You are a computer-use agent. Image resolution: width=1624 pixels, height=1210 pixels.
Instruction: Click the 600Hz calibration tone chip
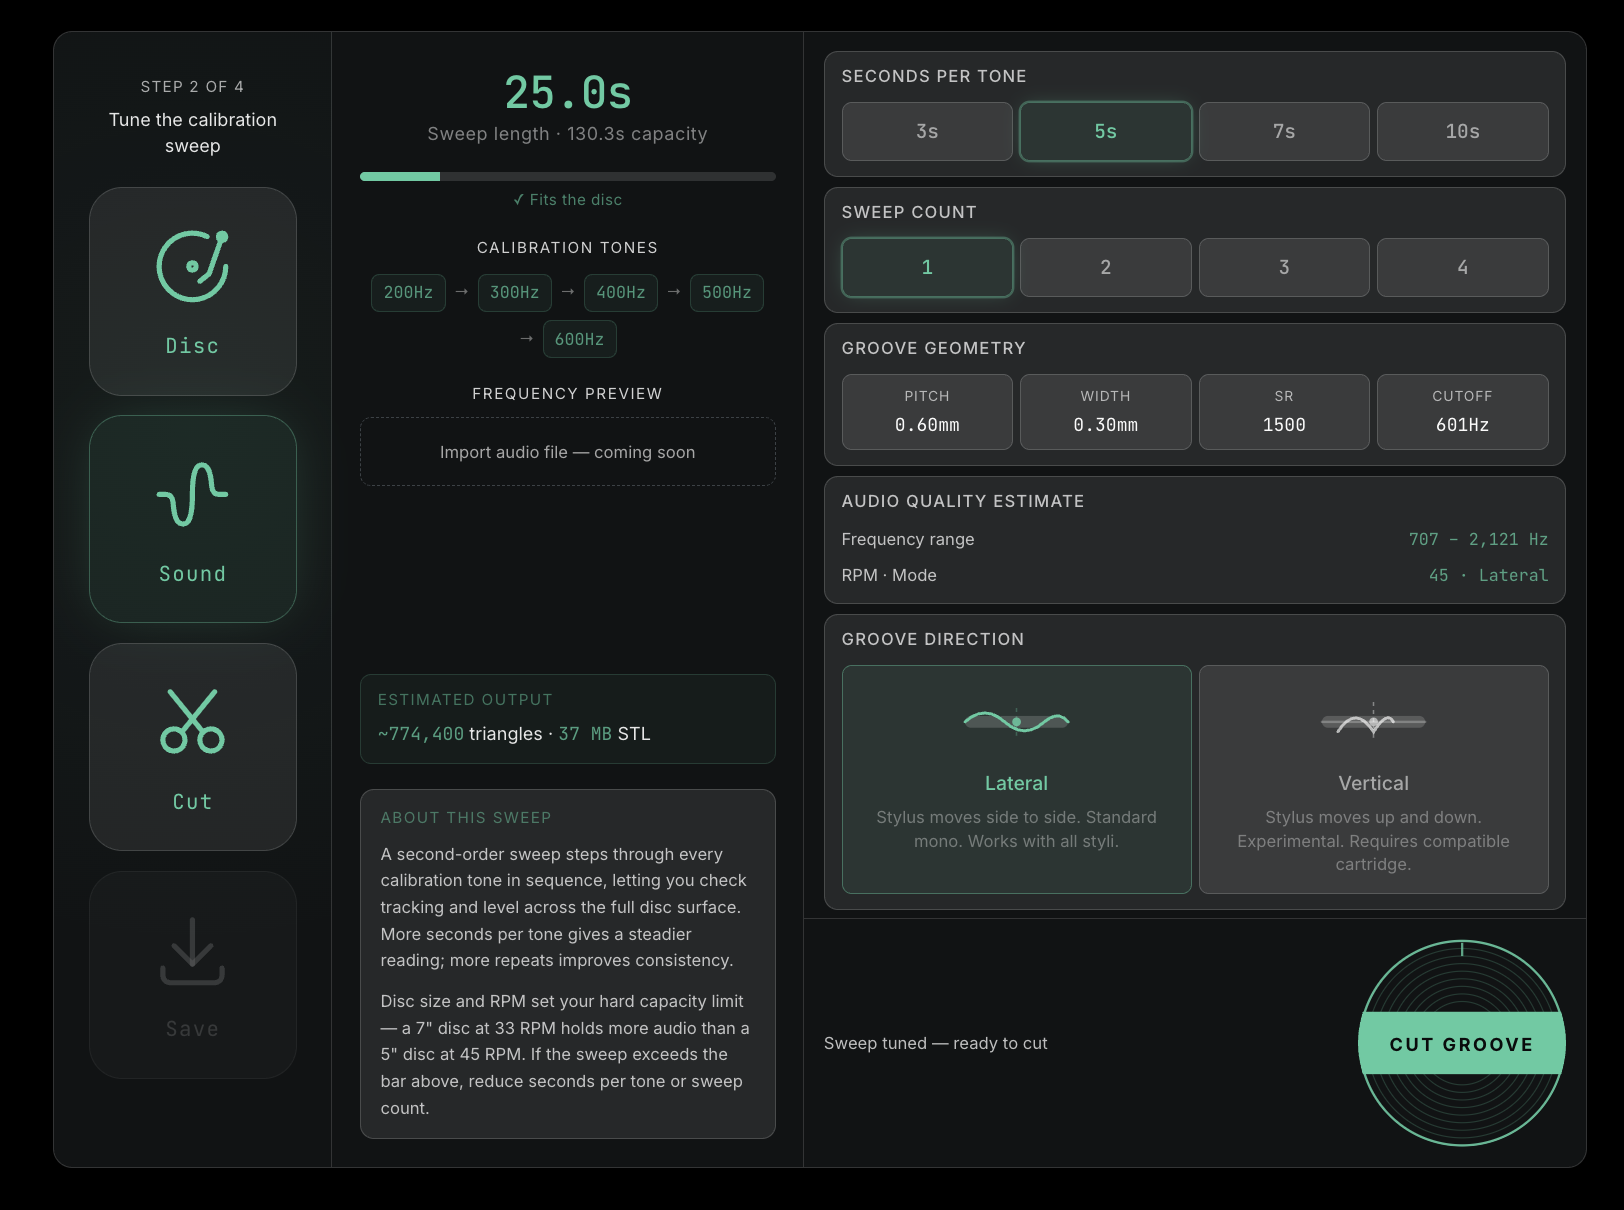[579, 339]
